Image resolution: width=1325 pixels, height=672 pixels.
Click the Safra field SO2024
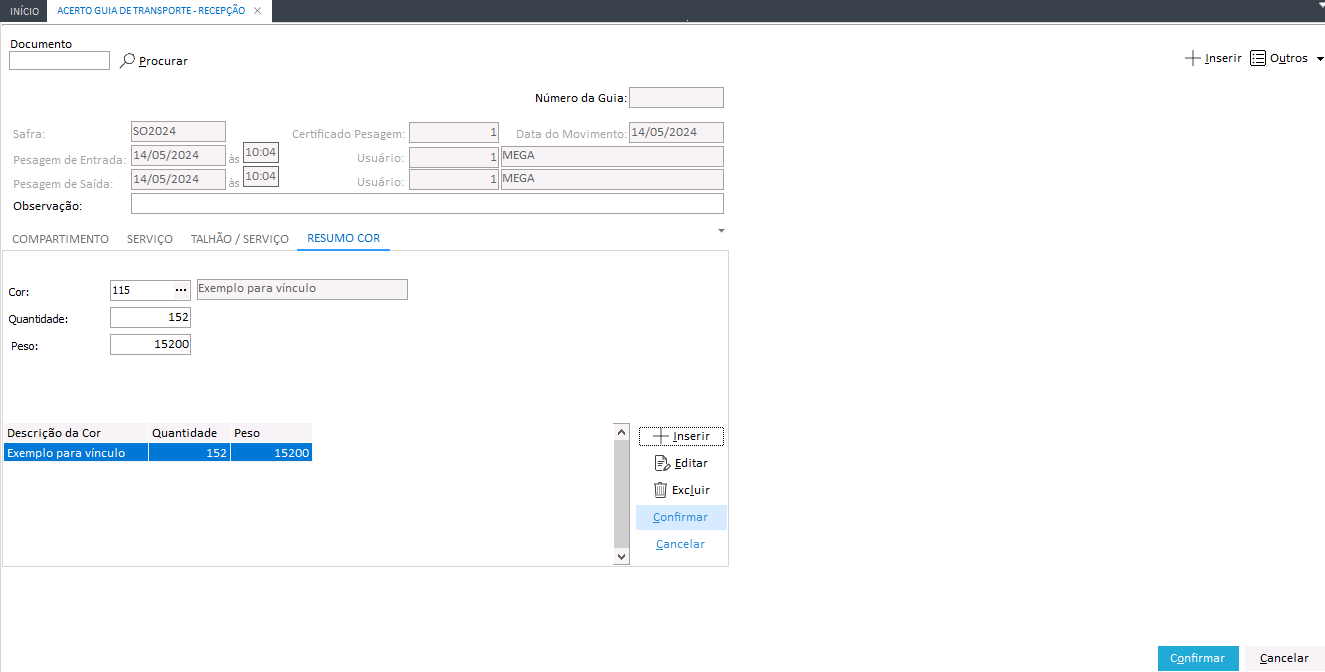178,131
